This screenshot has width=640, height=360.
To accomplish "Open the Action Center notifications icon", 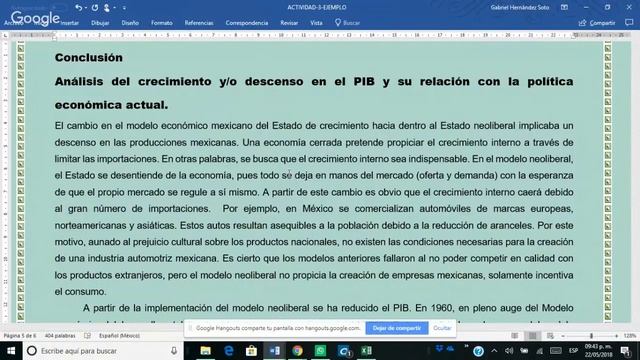I will coord(625,351).
